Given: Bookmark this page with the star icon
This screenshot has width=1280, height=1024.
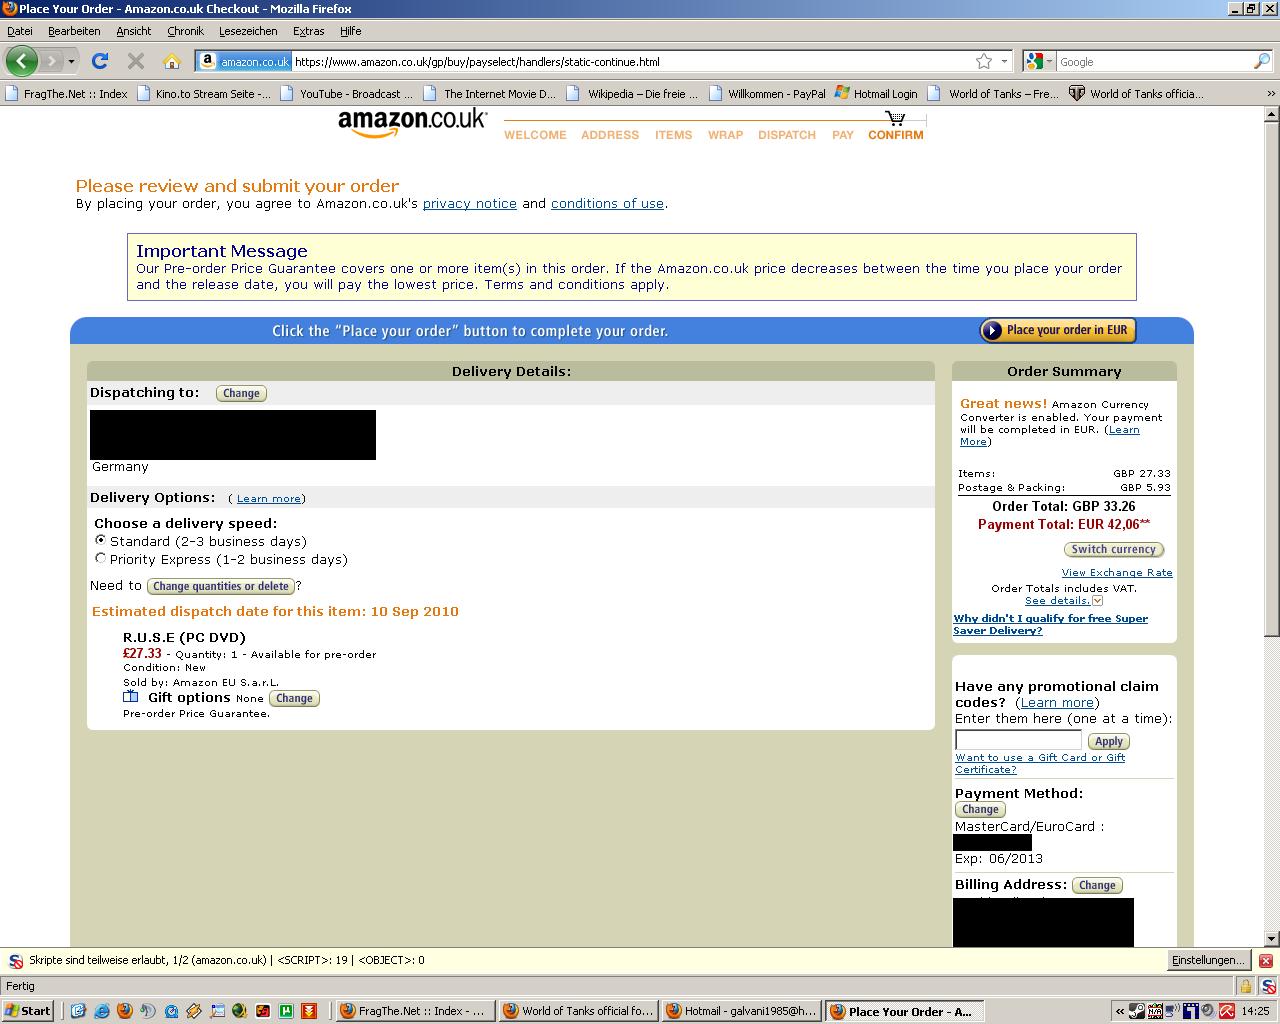Looking at the screenshot, I should pyautogui.click(x=984, y=61).
